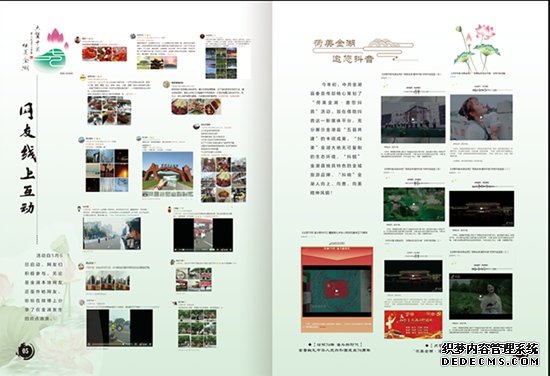Click the lotus flower illustration at top right
550x376 pixels.
[x=477, y=47]
